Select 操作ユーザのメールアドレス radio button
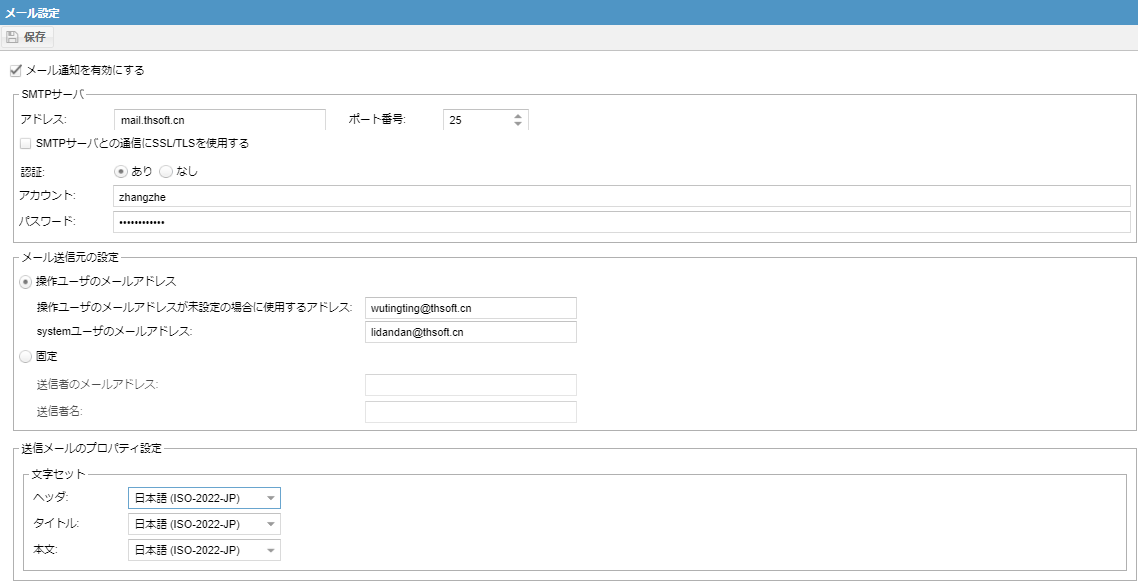The image size is (1138, 582). tap(25, 281)
